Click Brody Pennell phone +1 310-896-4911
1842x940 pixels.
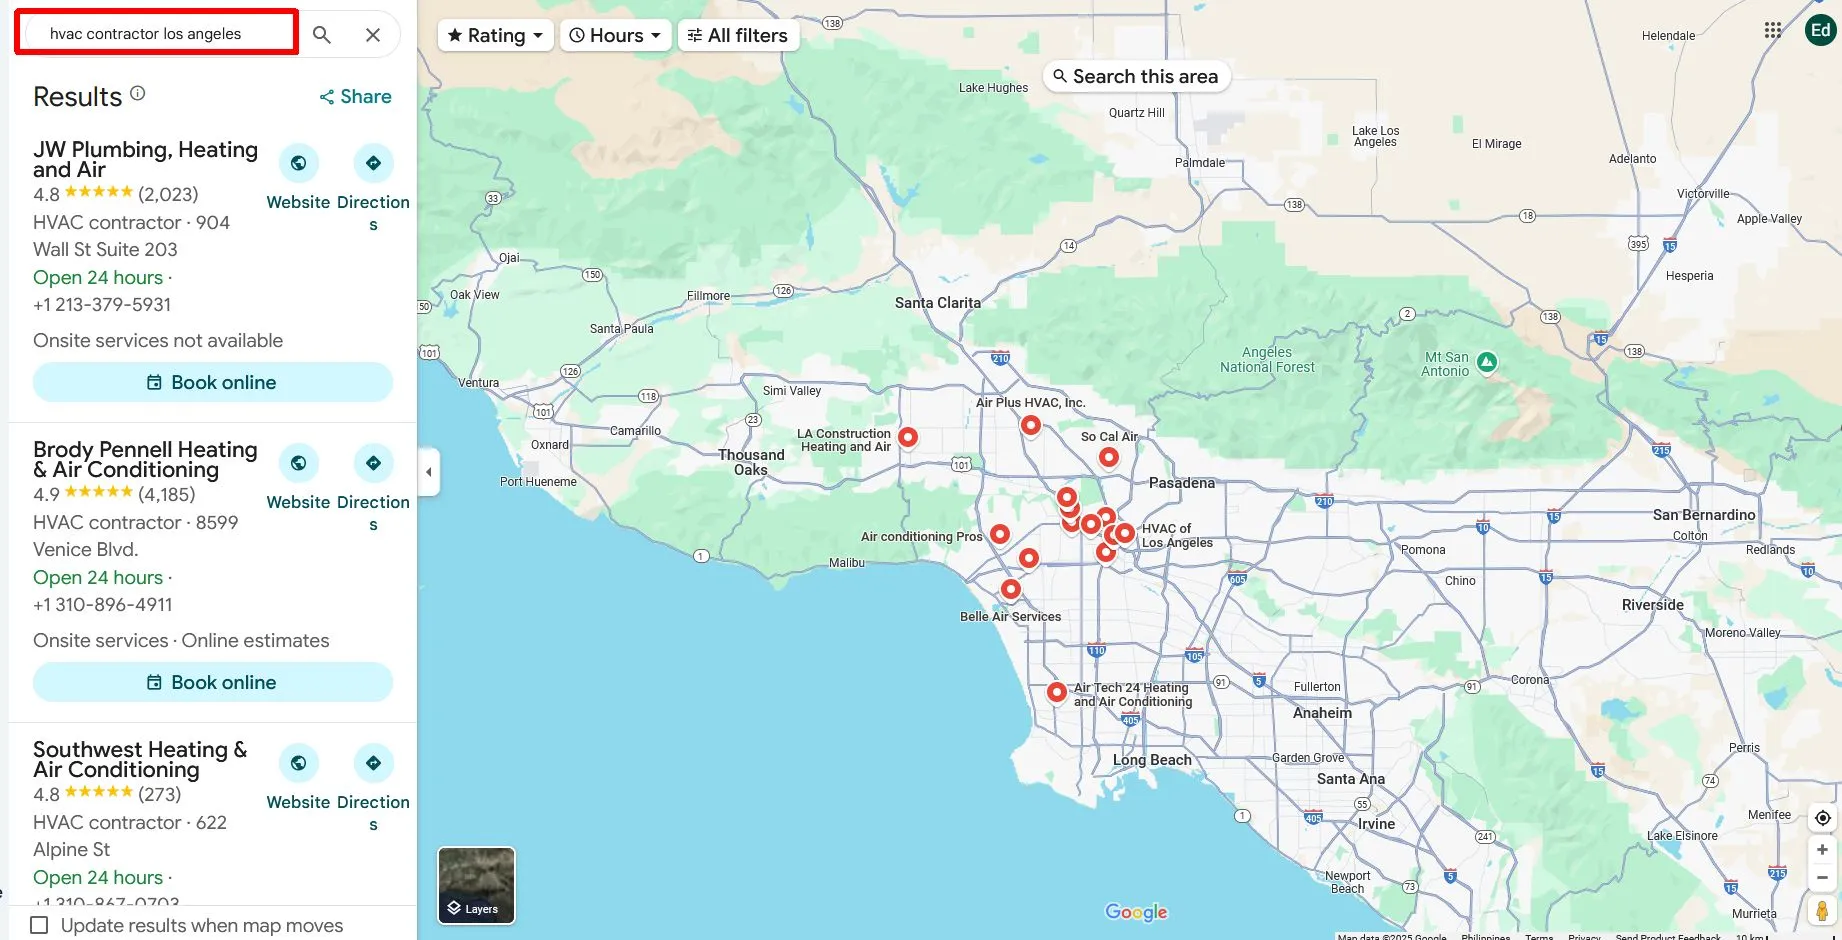pyautogui.click(x=103, y=604)
